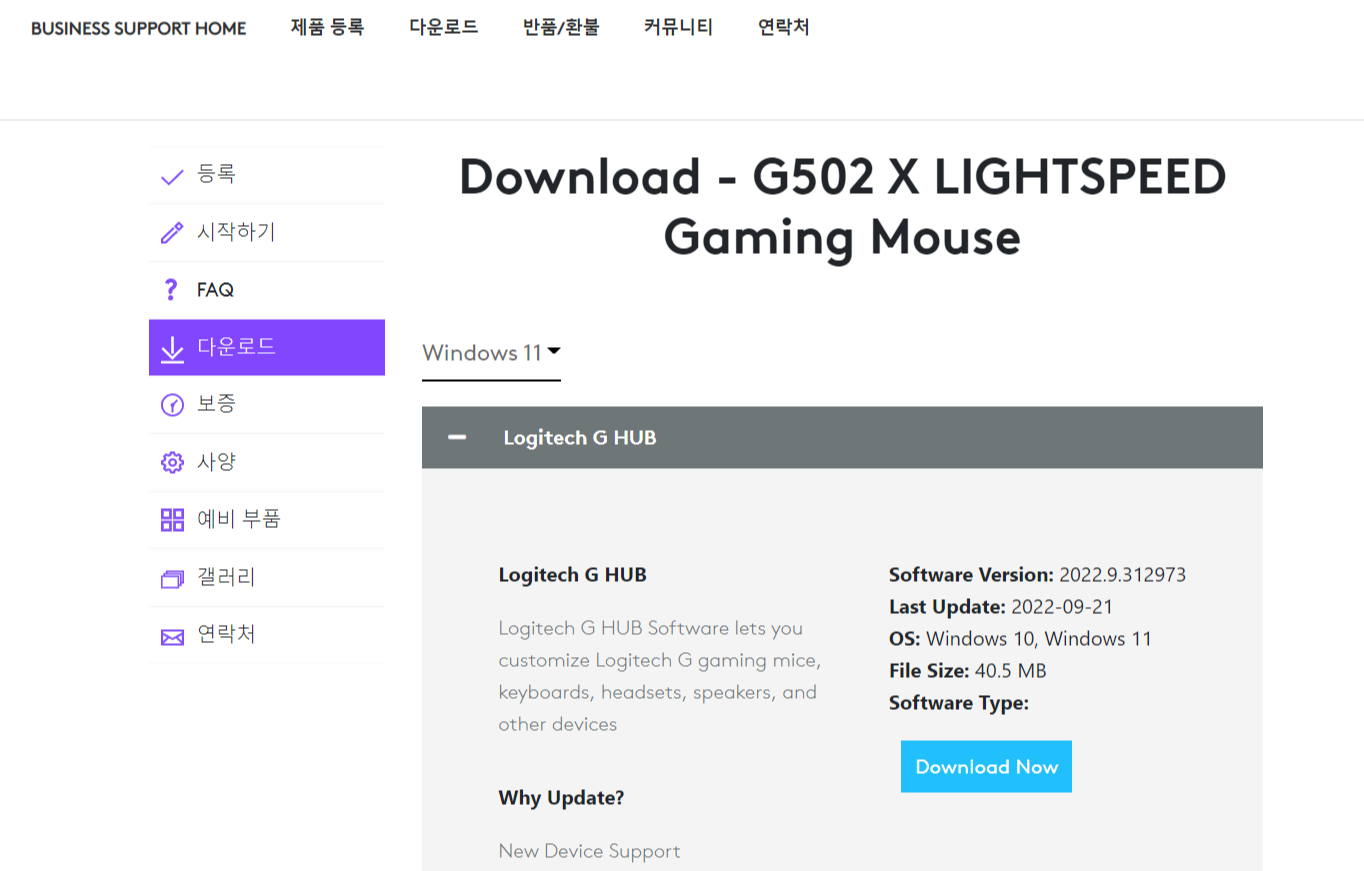This screenshot has height=871, width=1364.
Task: Click the Software Version 2022.9.312973 text
Action: (x=1037, y=575)
